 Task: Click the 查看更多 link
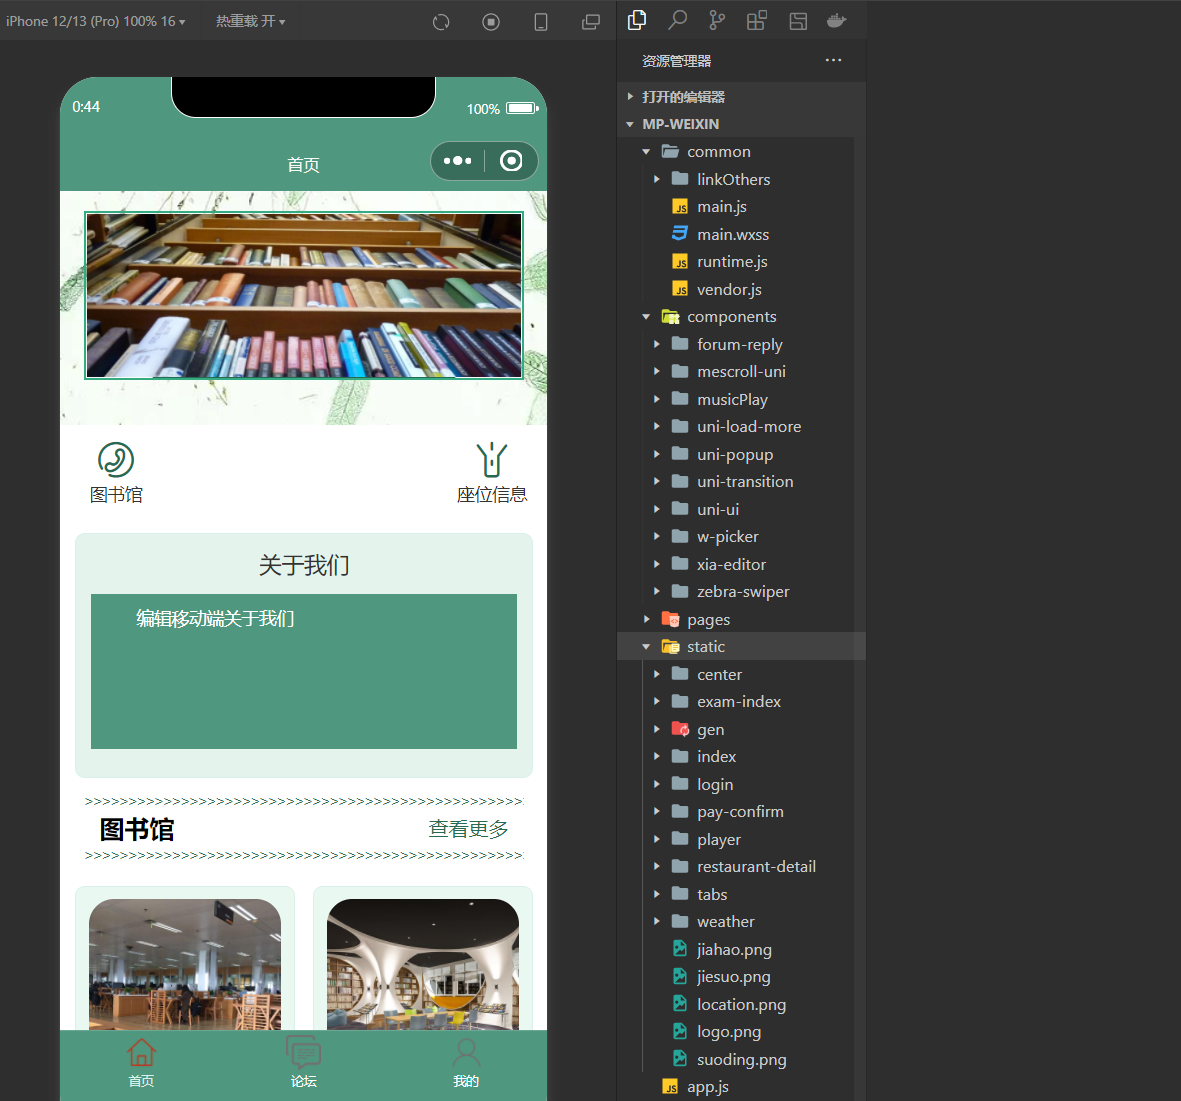pyautogui.click(x=468, y=829)
